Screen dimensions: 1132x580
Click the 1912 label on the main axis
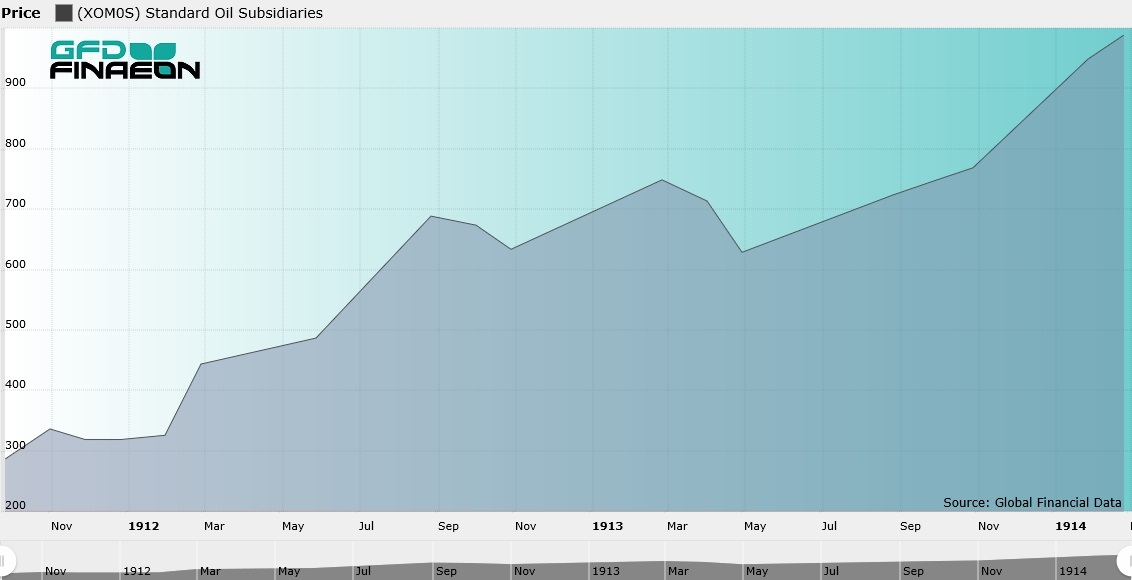pos(144,526)
